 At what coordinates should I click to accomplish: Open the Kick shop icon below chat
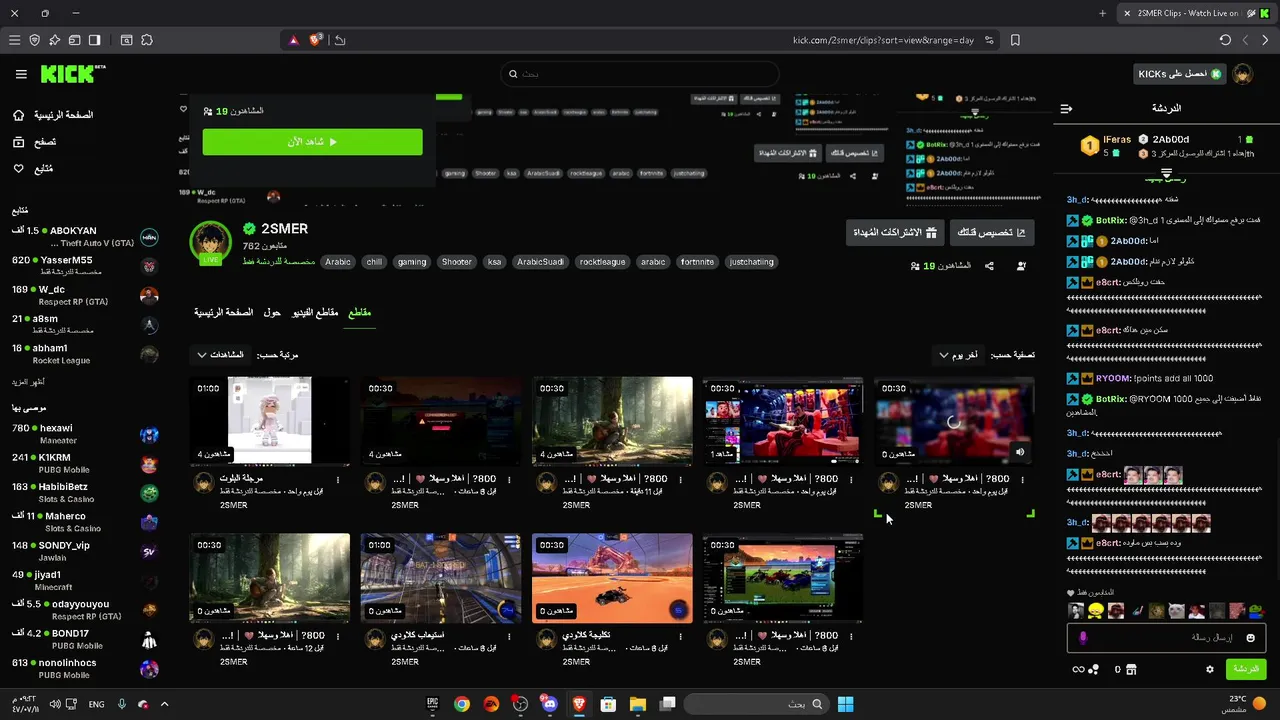[1131, 669]
